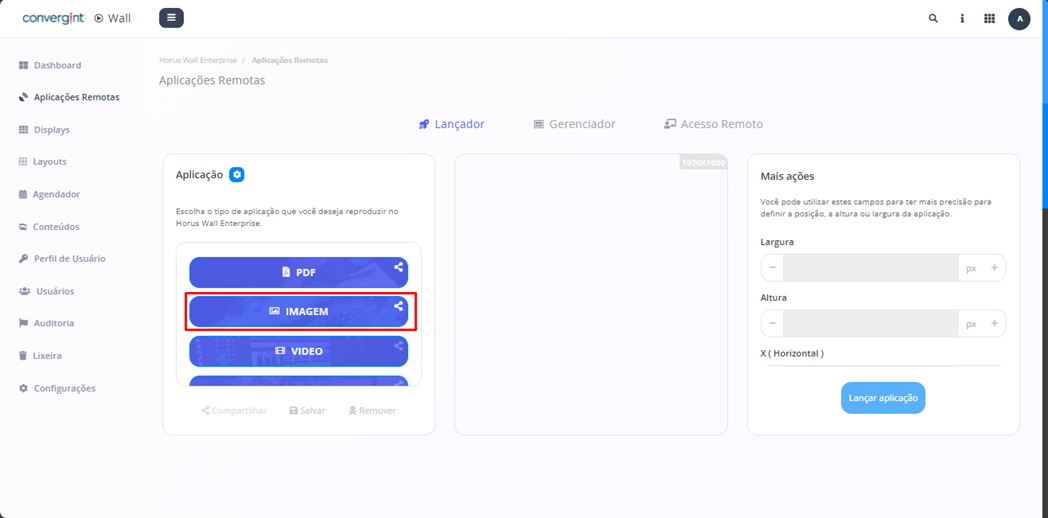Click Horus Wall Enterprise breadcrumb link
This screenshot has width=1048, height=518.
tap(197, 60)
